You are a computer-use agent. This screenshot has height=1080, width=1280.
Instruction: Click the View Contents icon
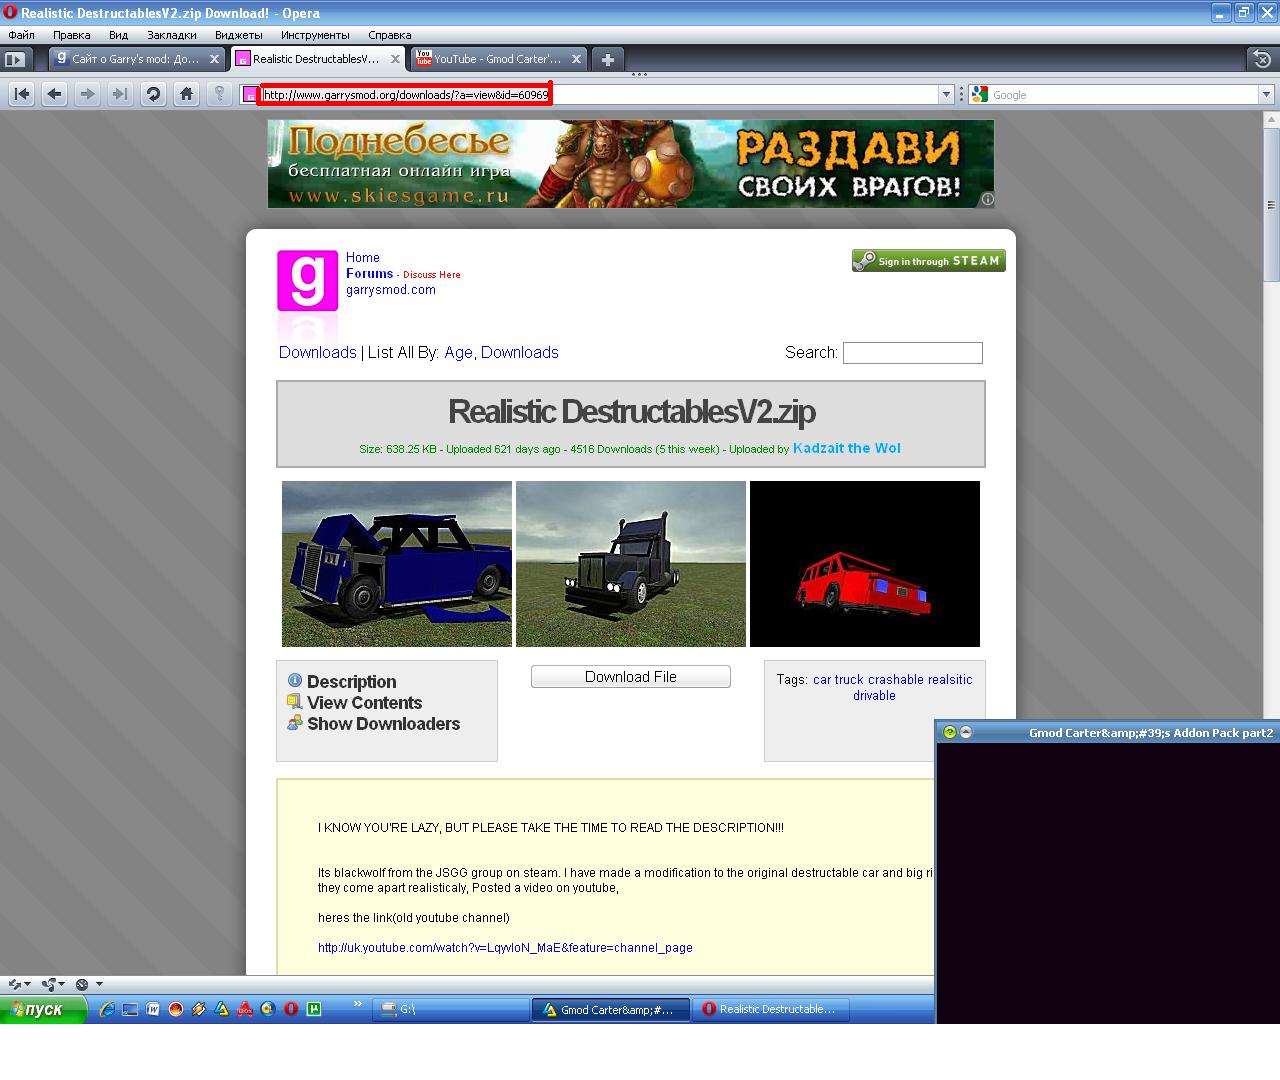(294, 702)
